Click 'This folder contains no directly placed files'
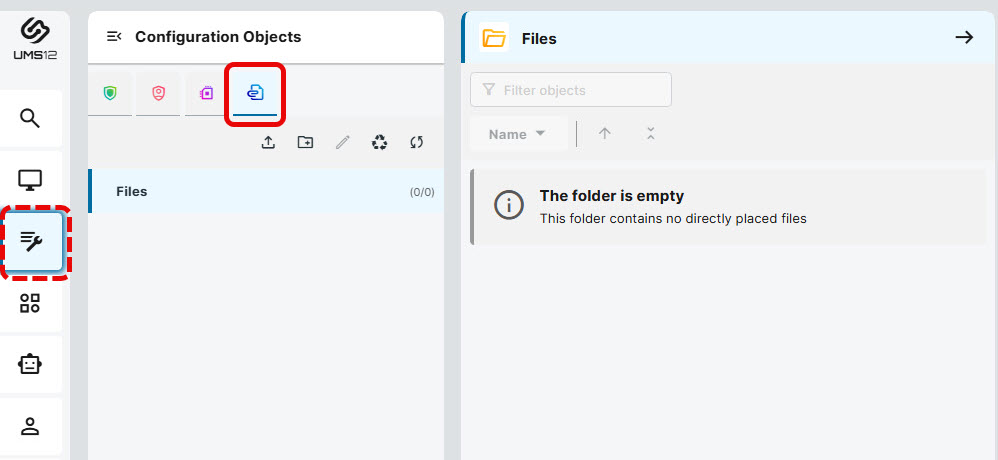Viewport: 998px width, 460px height. click(673, 219)
